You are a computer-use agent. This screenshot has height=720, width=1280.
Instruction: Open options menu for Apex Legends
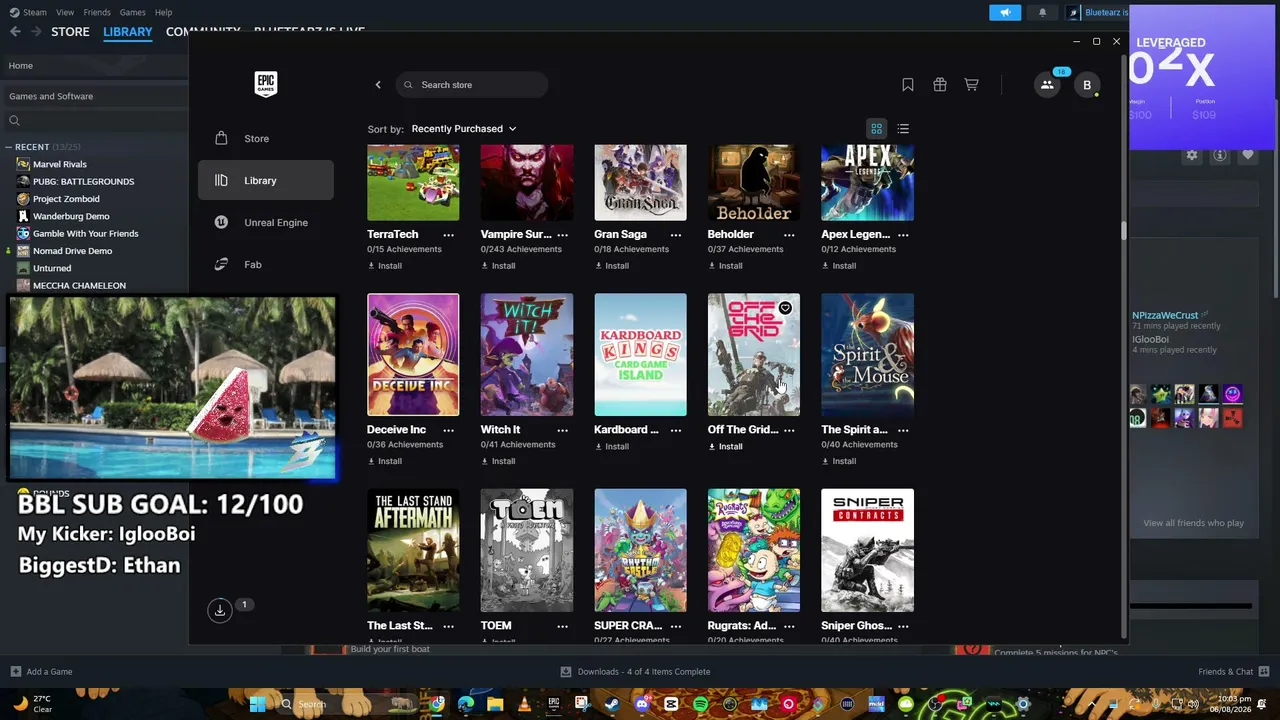pos(903,235)
